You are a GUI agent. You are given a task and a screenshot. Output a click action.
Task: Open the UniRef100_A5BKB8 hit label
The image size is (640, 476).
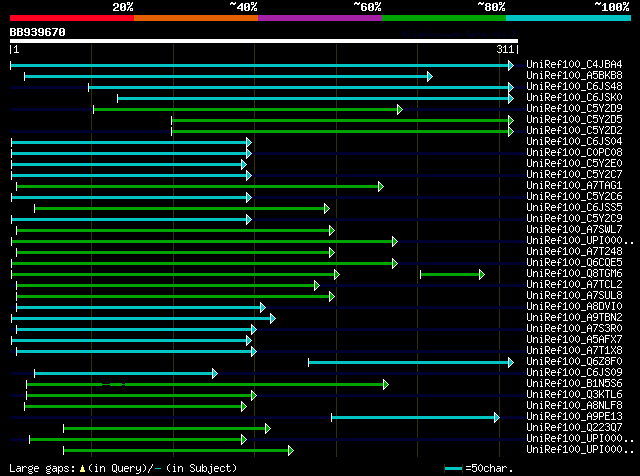click(x=574, y=76)
